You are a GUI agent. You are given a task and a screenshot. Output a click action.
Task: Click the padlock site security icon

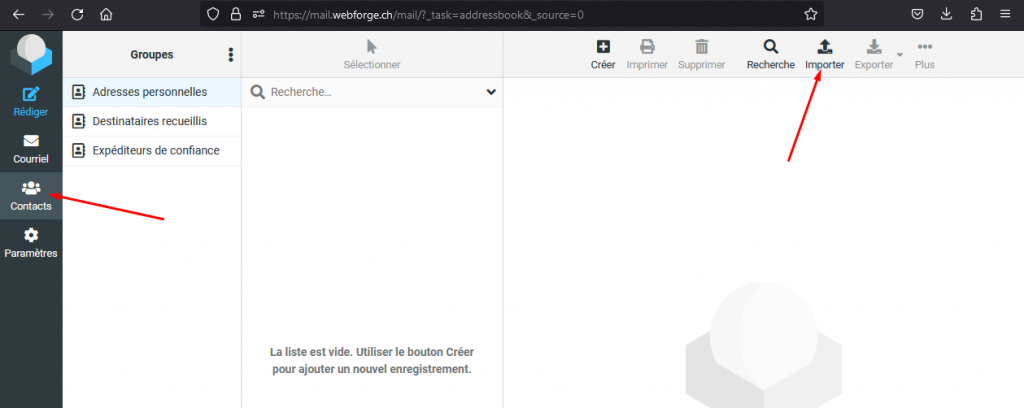click(x=236, y=14)
